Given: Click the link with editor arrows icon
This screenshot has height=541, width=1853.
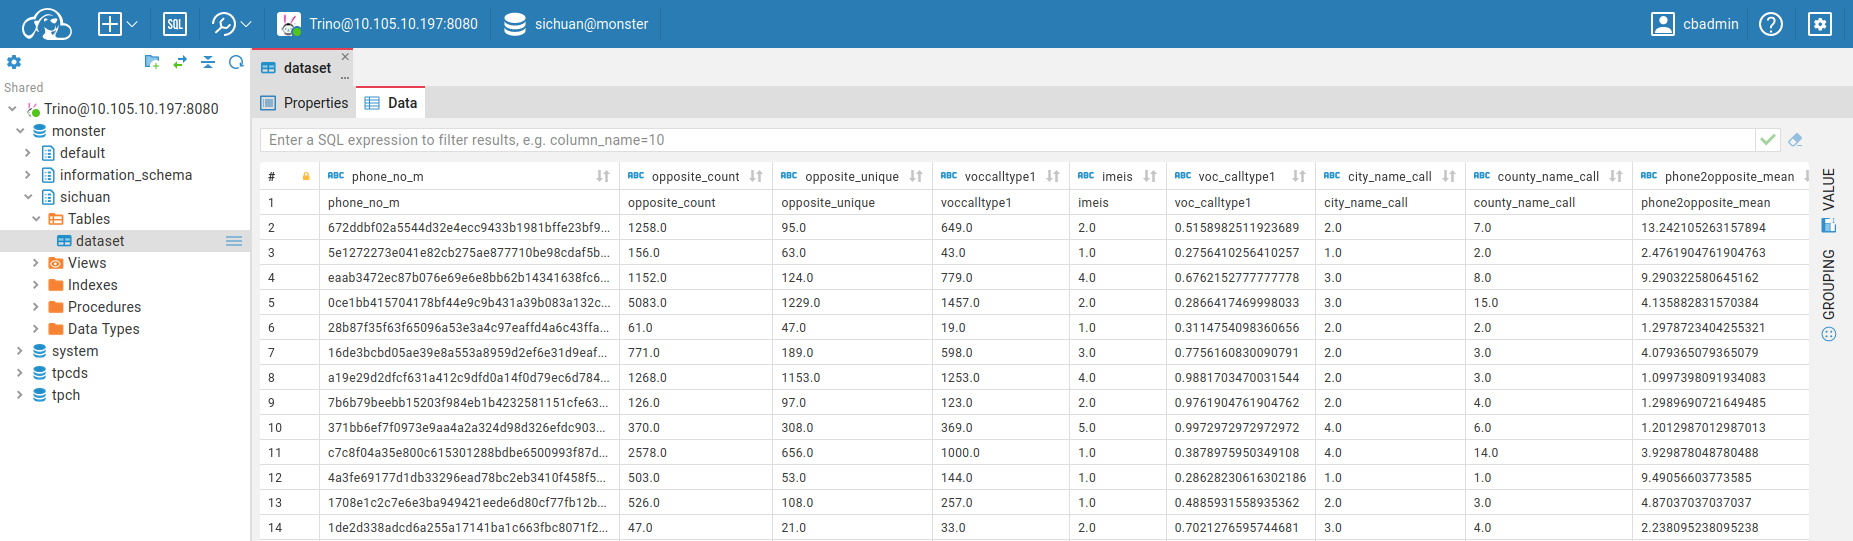Looking at the screenshot, I should 180,62.
